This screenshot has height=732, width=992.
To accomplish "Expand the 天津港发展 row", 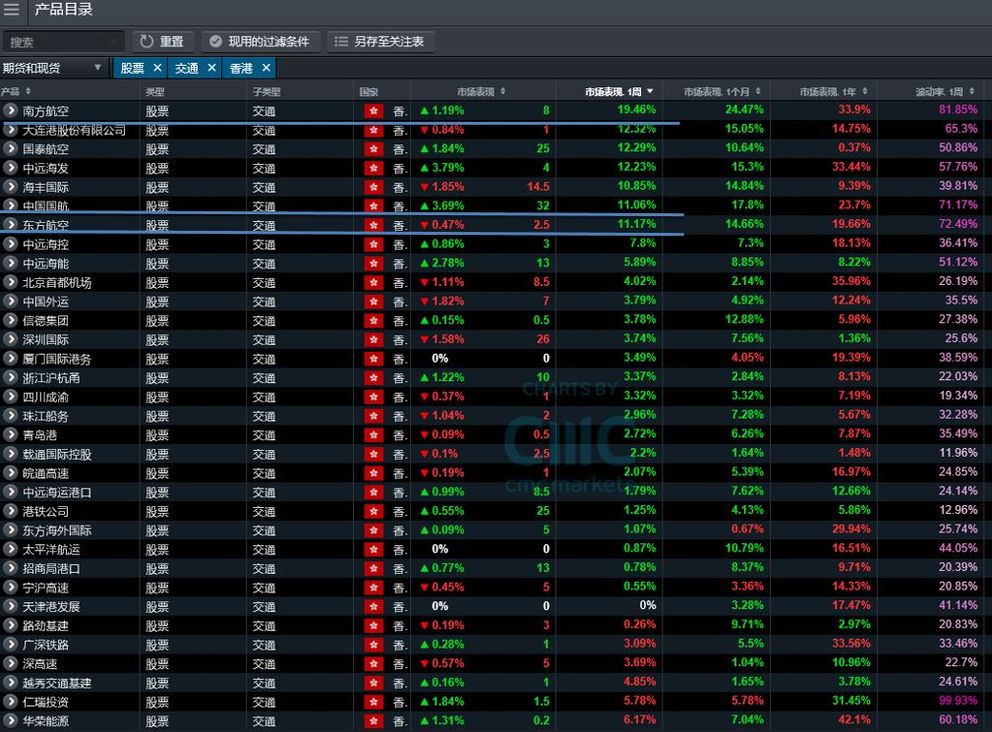I will point(10,607).
